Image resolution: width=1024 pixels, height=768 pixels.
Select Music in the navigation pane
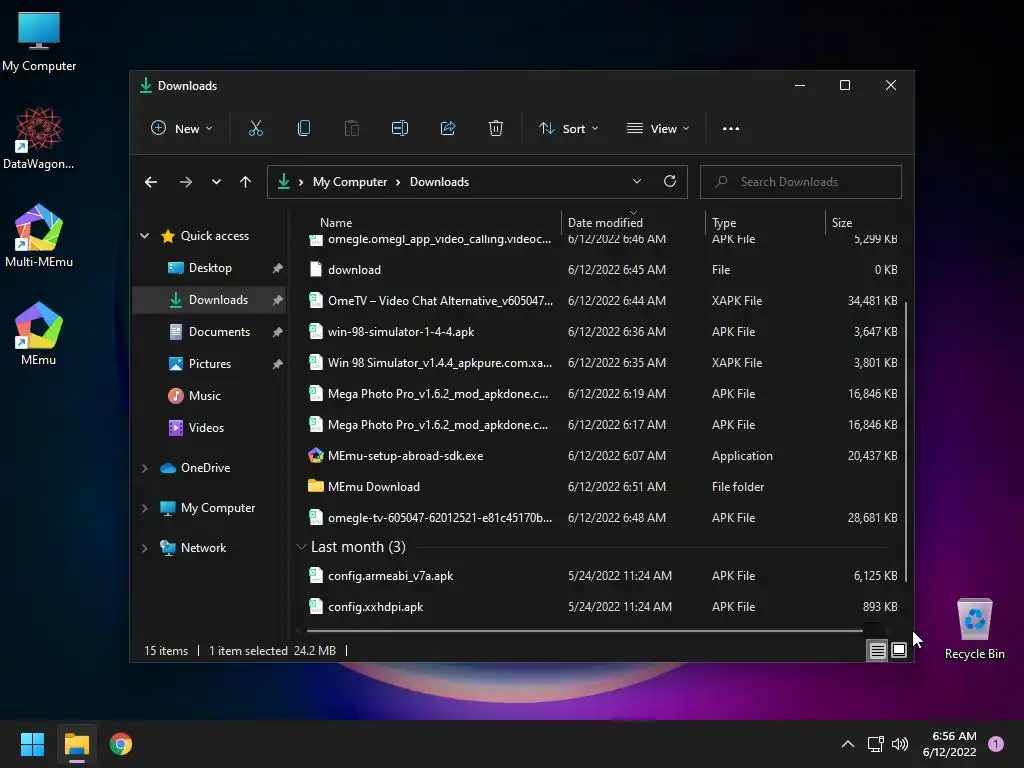click(x=210, y=396)
